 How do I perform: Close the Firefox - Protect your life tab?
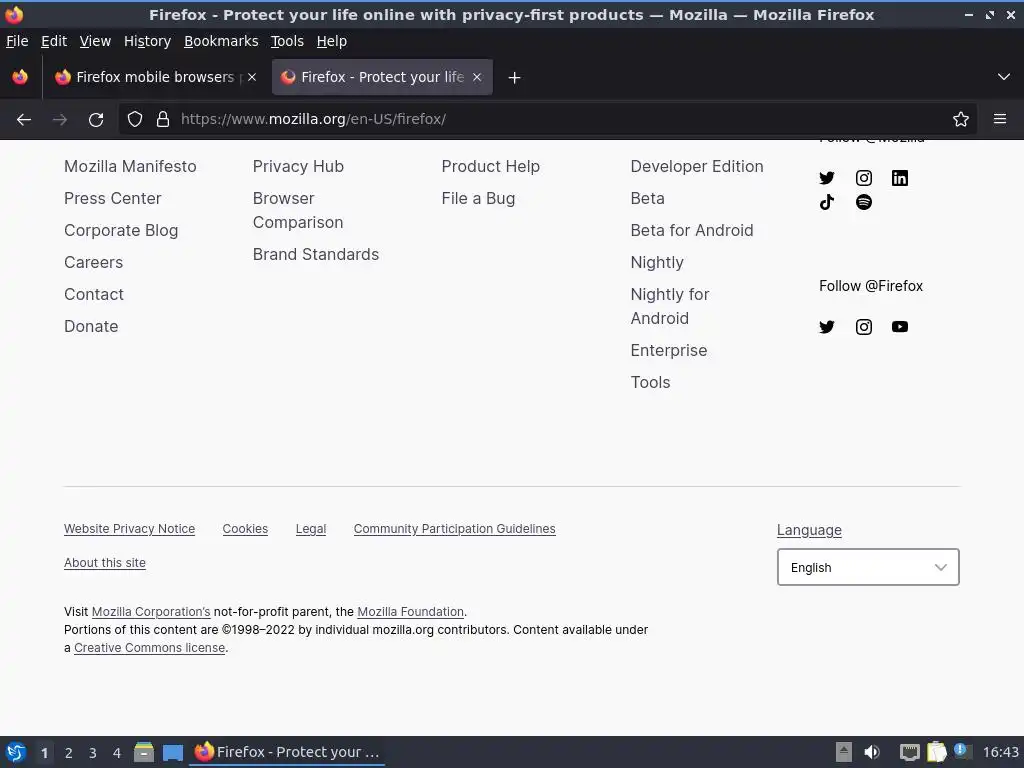[x=477, y=77]
